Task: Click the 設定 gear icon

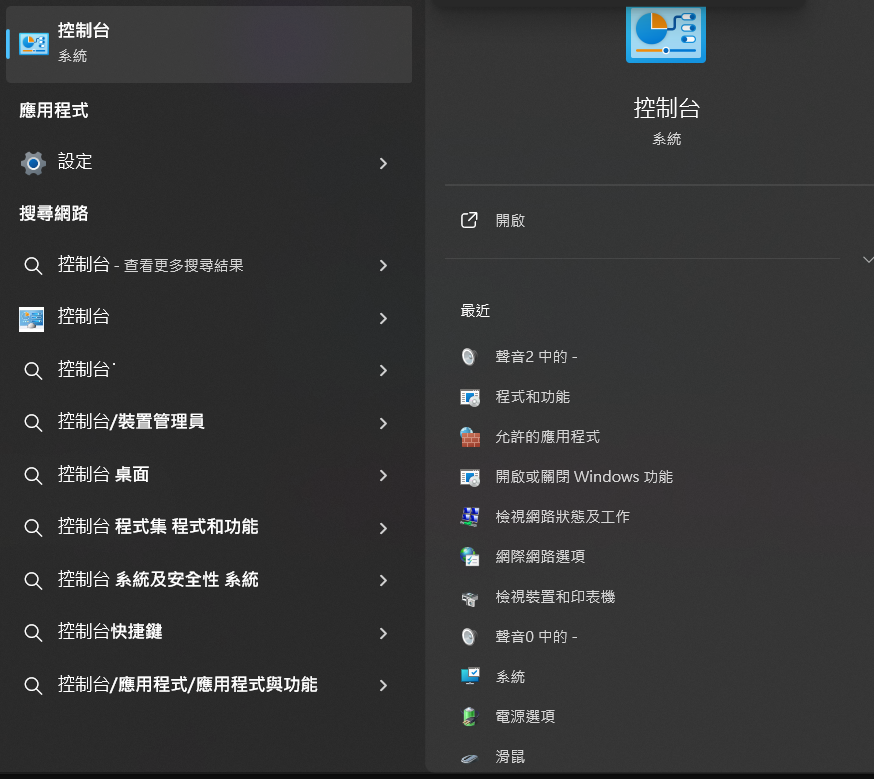Action: pyautogui.click(x=33, y=163)
